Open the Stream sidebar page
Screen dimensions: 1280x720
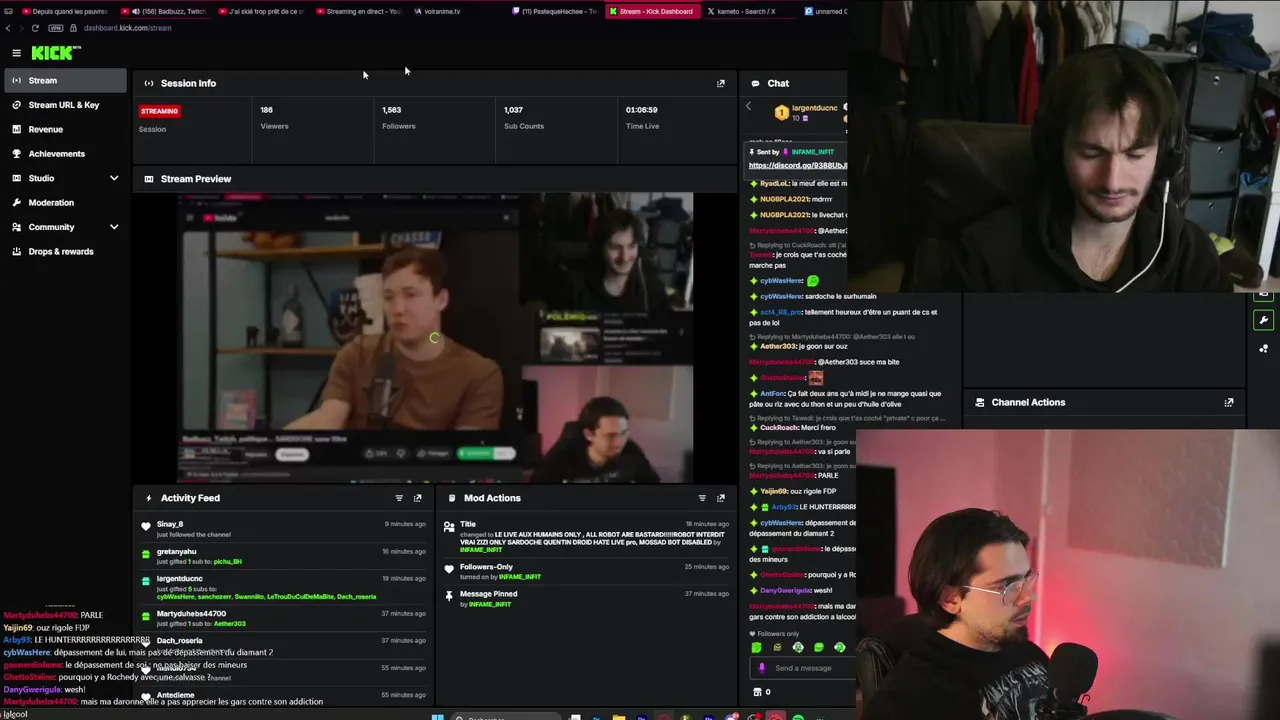[64, 80]
